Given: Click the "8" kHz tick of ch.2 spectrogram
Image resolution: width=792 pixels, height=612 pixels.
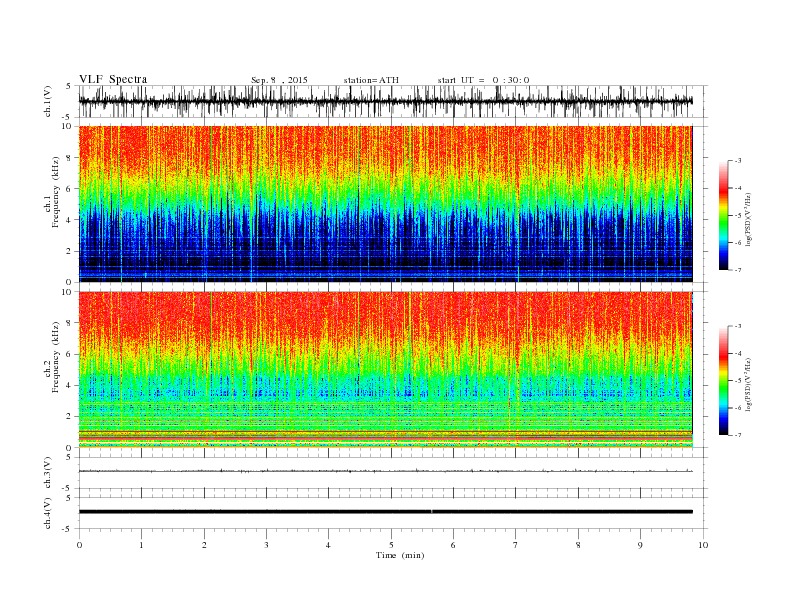Looking at the screenshot, I should pyautogui.click(x=69, y=323).
